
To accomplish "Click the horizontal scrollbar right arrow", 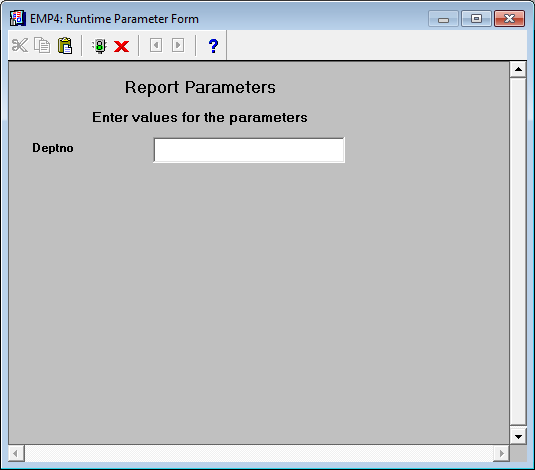I will point(501,454).
